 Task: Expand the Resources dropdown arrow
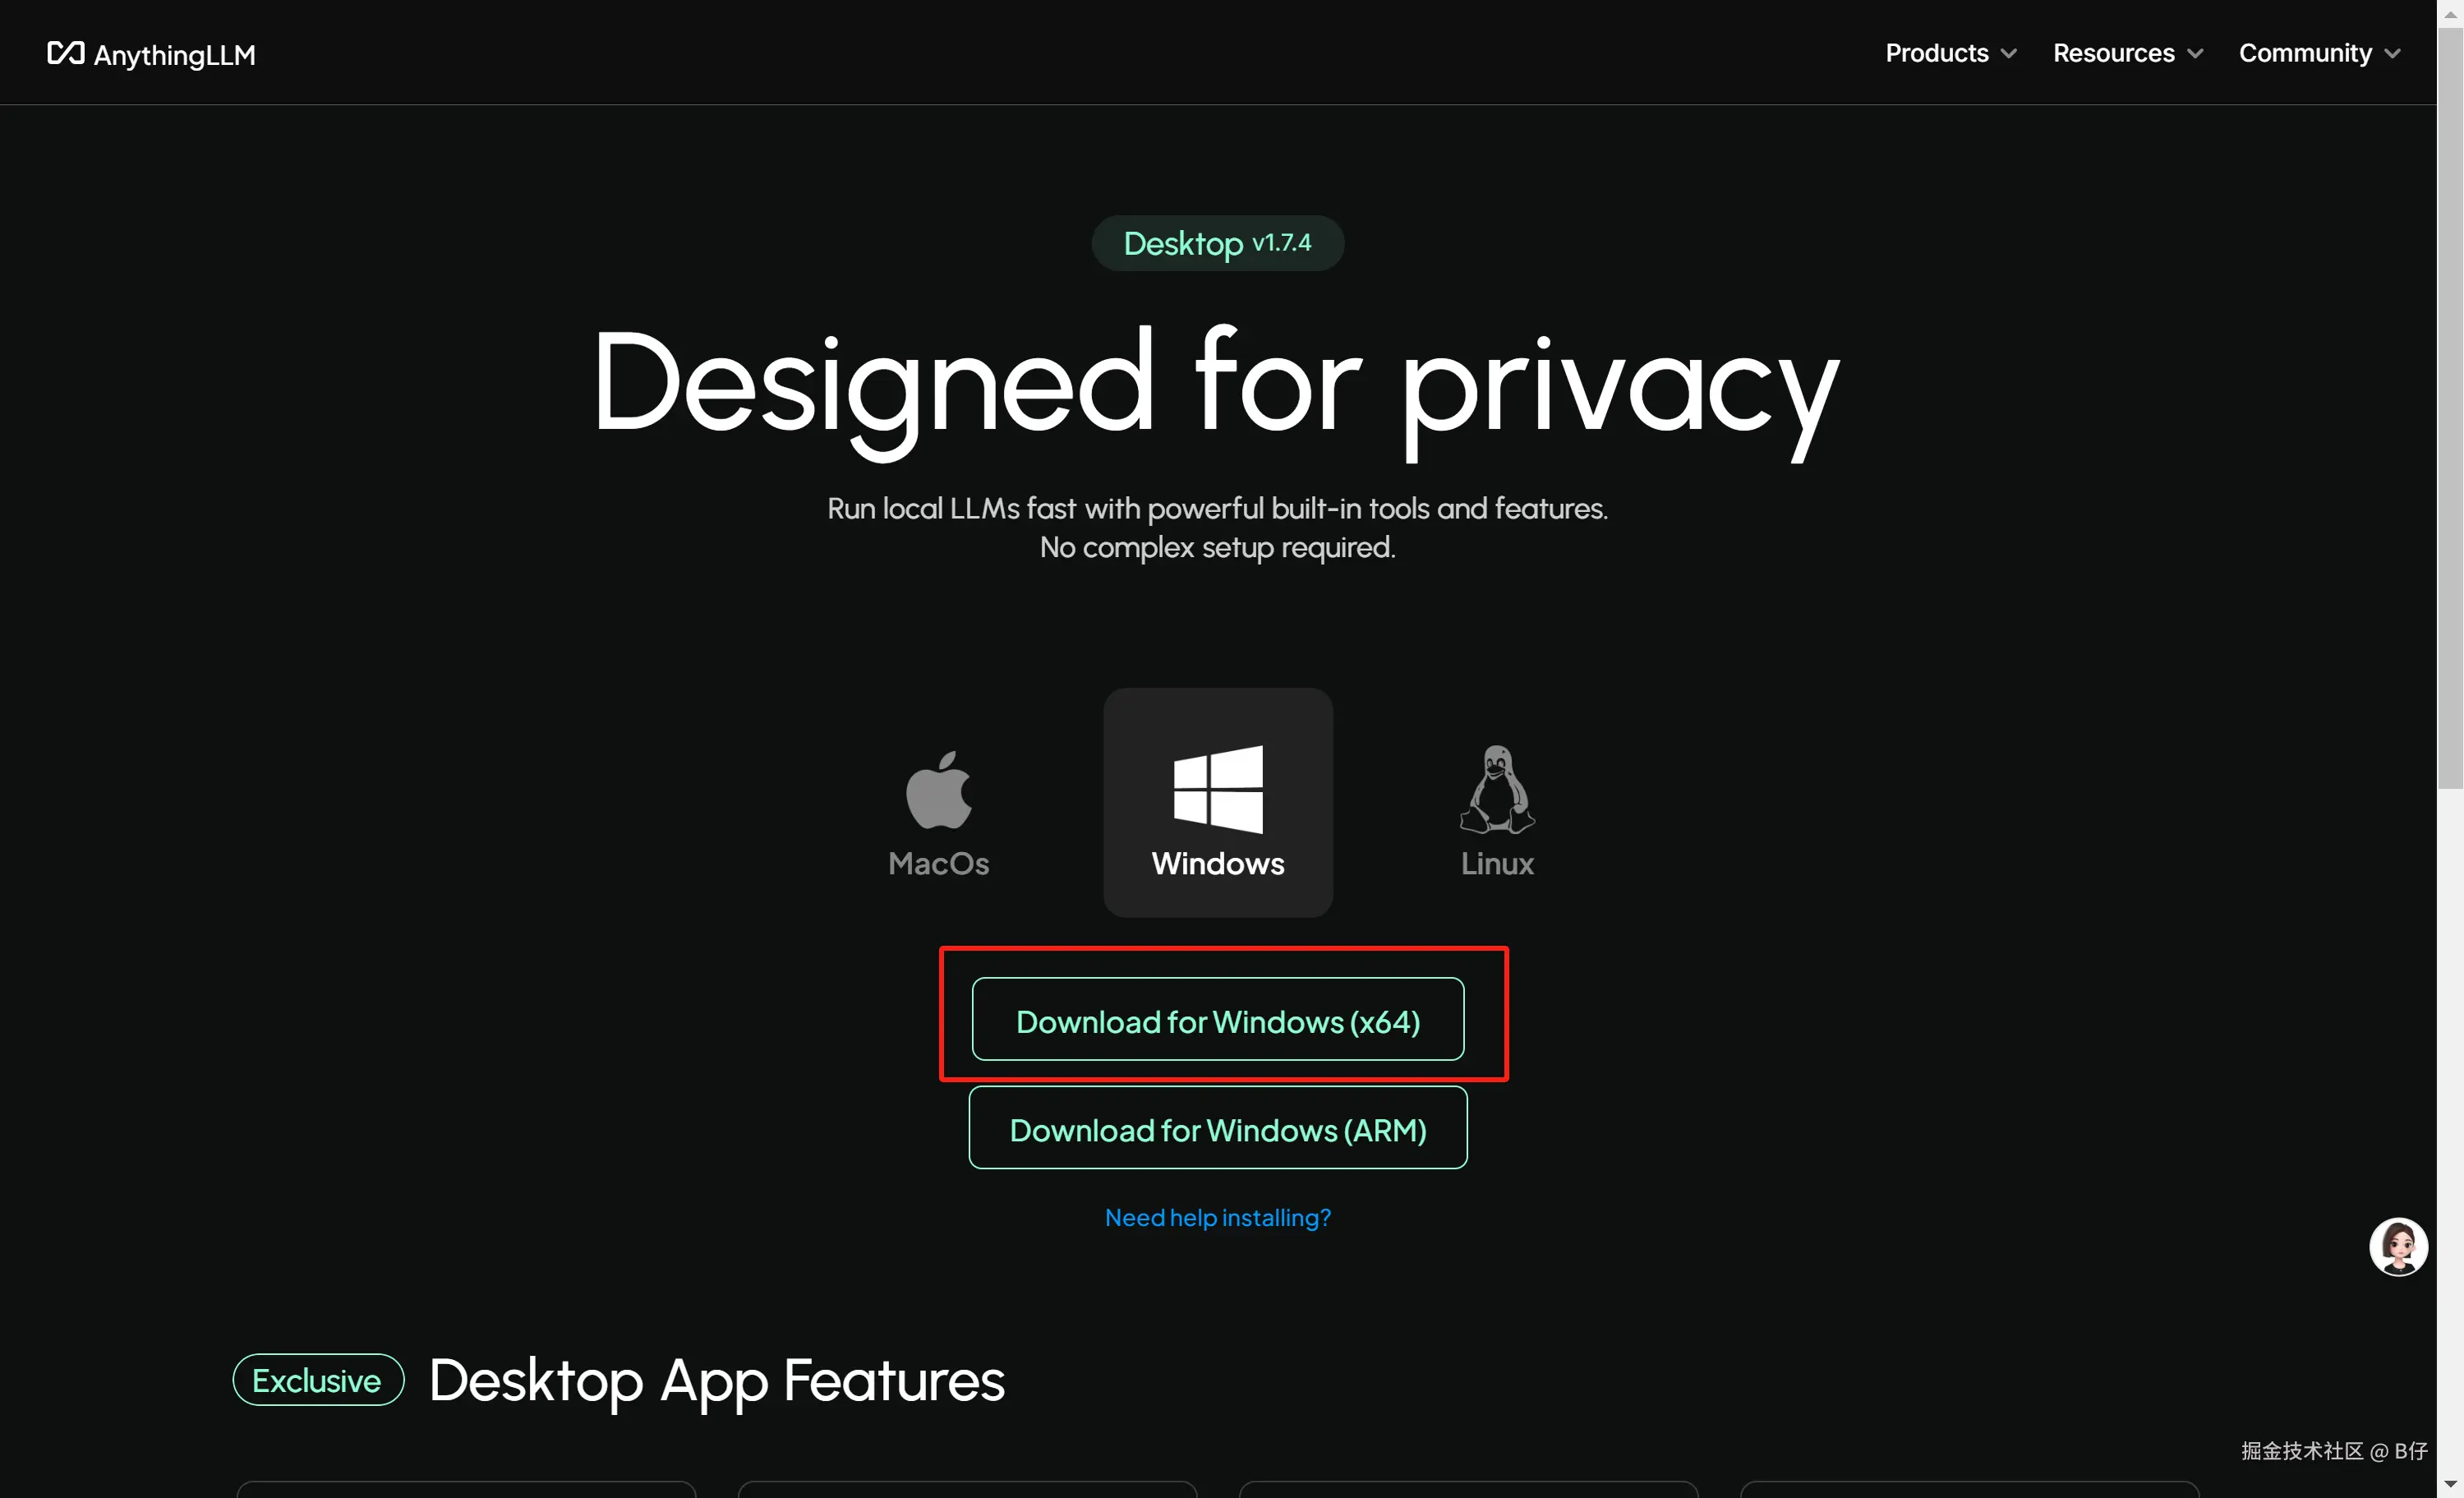click(2195, 54)
